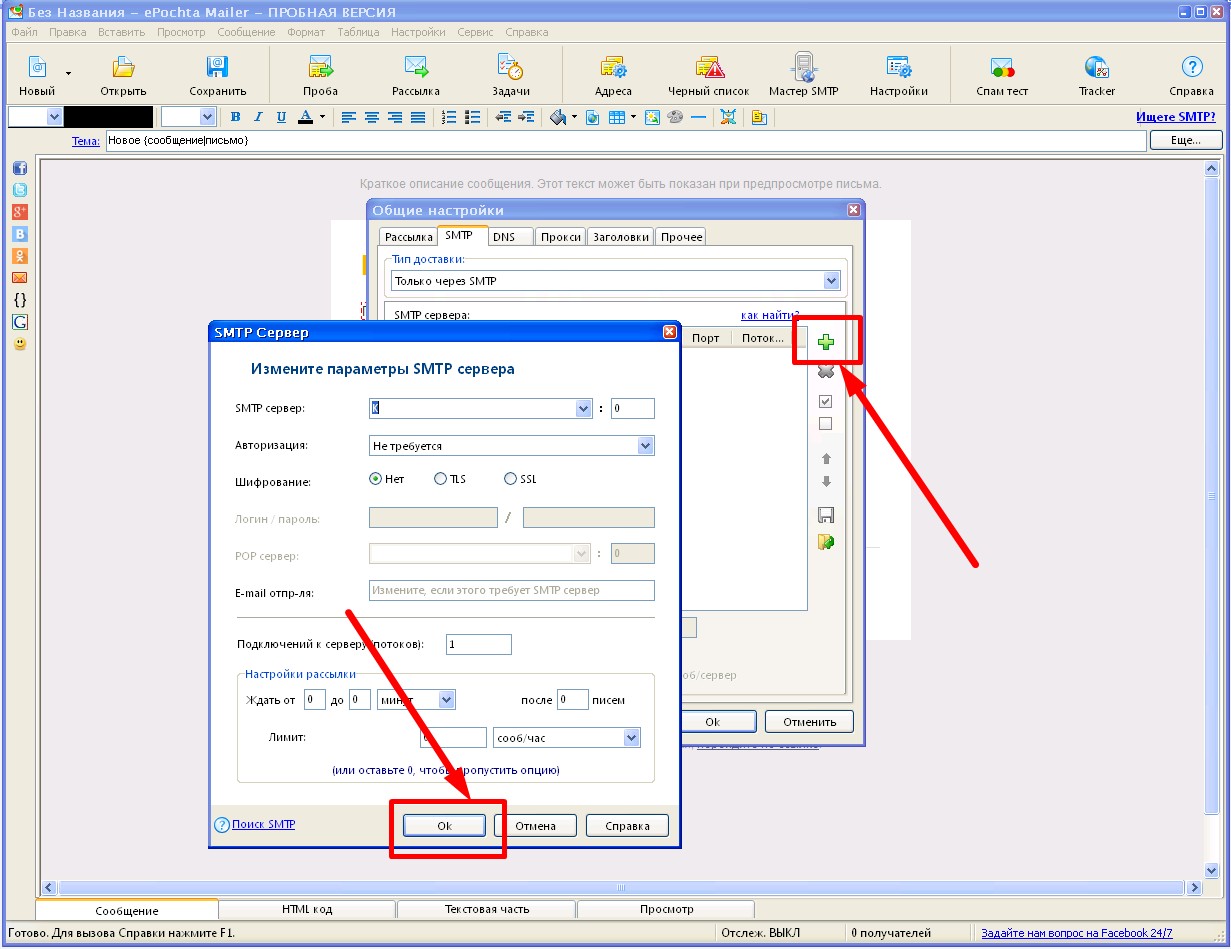Image resolution: width=1231 pixels, height=949 pixels.
Task: Click the Новый toolbar icon
Action: click(x=37, y=67)
